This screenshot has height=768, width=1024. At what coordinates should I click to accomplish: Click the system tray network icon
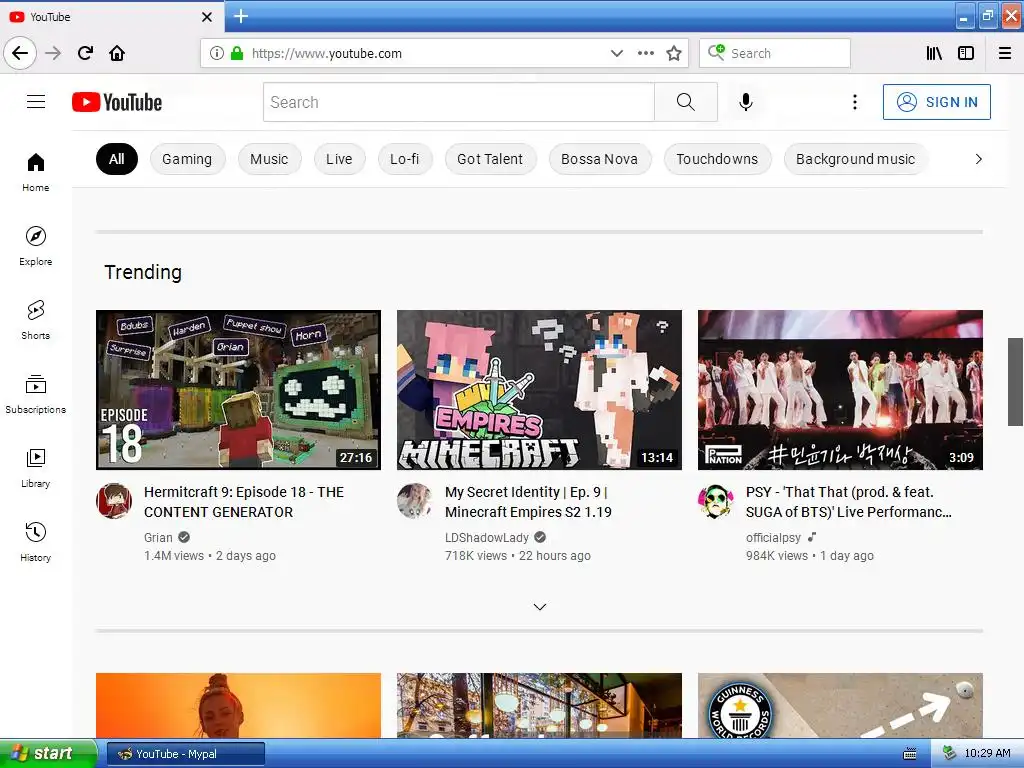point(950,754)
